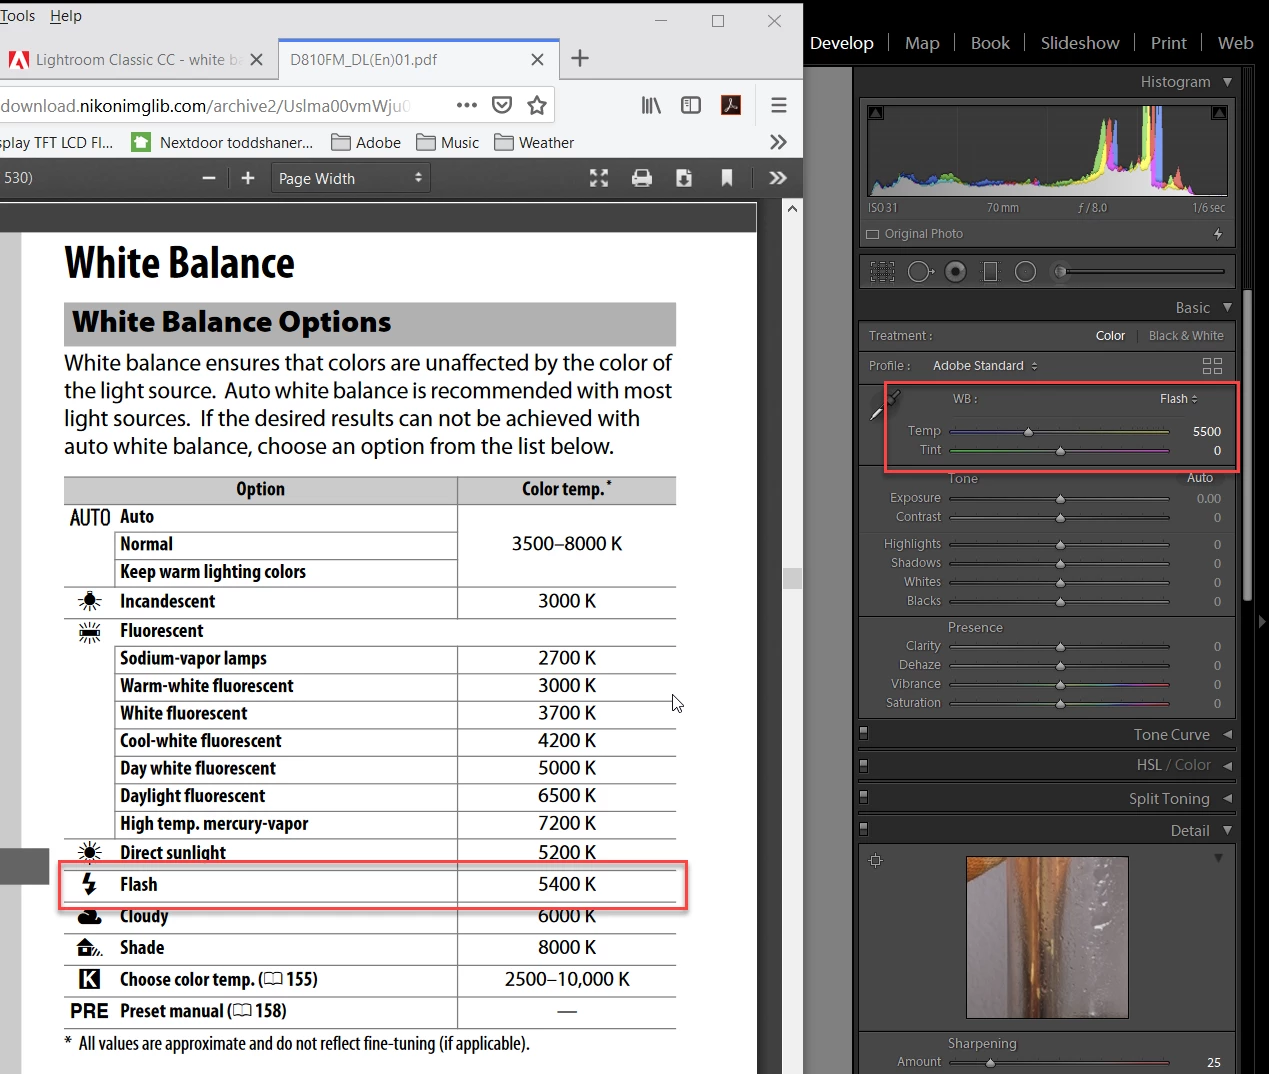The height and width of the screenshot is (1074, 1269).
Task: Switch to the Slideshow module
Action: 1080,43
